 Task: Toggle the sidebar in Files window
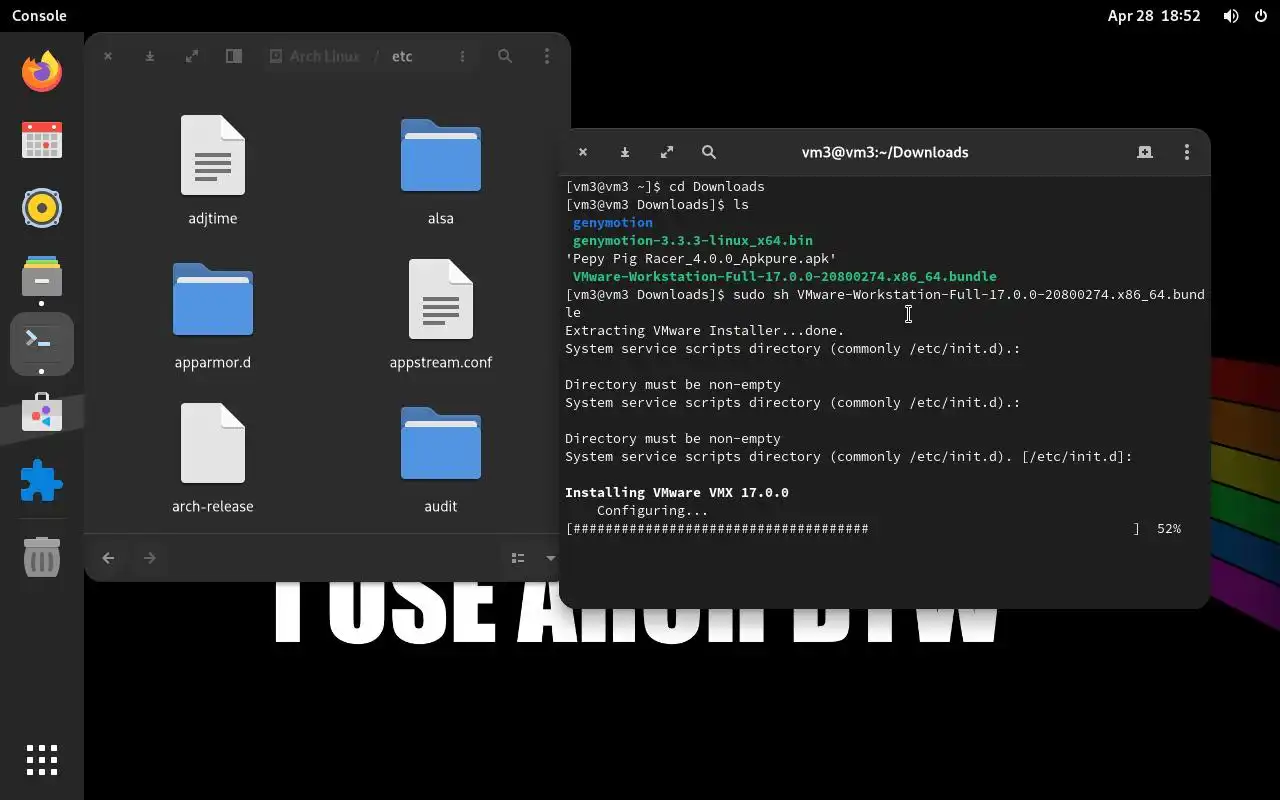[x=234, y=56]
